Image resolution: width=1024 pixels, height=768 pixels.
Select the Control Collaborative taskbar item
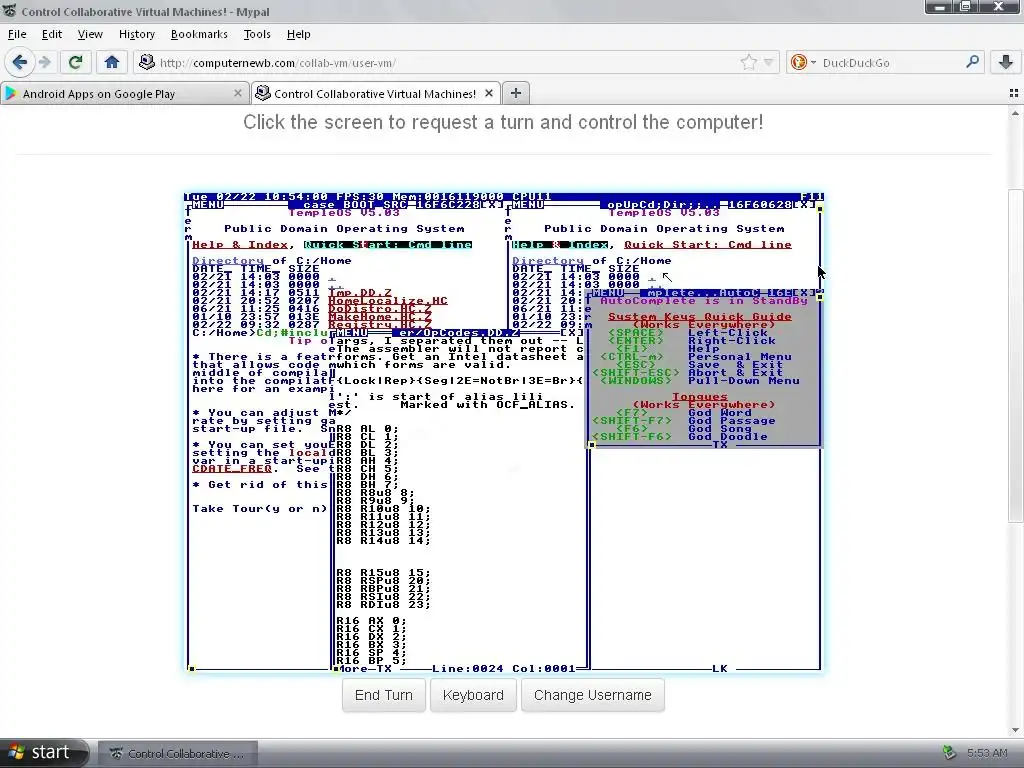click(178, 754)
